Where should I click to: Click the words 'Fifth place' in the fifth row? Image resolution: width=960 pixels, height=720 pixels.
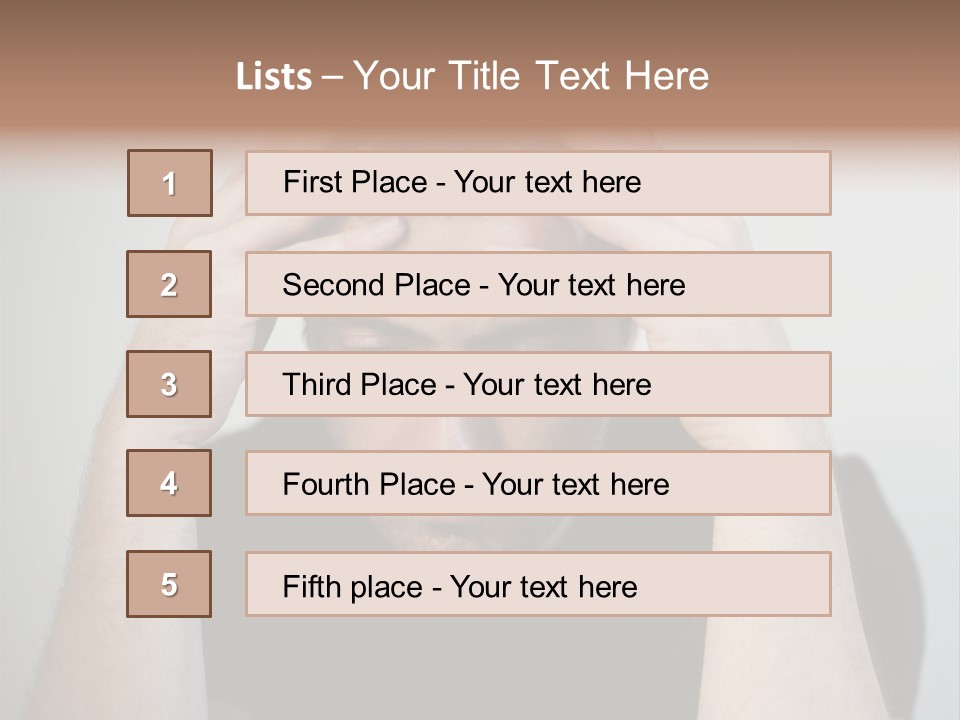tap(353, 587)
